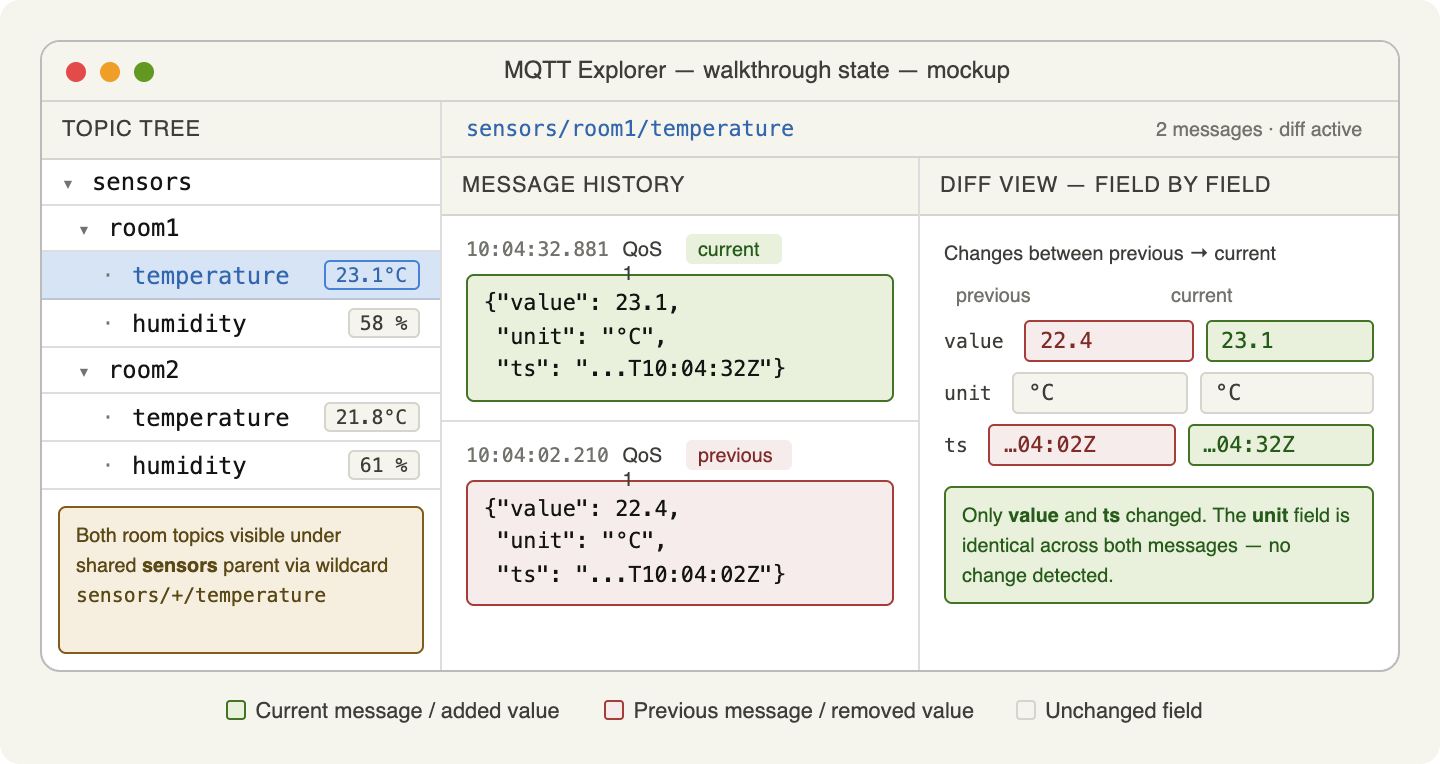Collapse the sensors tree node
This screenshot has height=764, width=1440.
coord(68,184)
